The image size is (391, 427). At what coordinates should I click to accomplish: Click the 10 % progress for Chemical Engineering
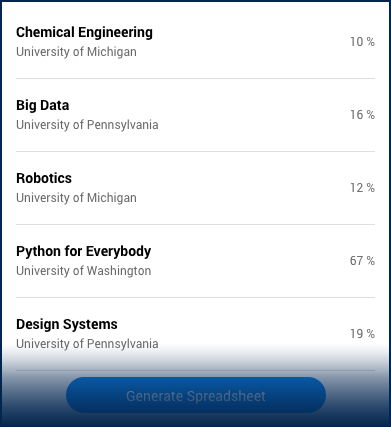(362, 42)
